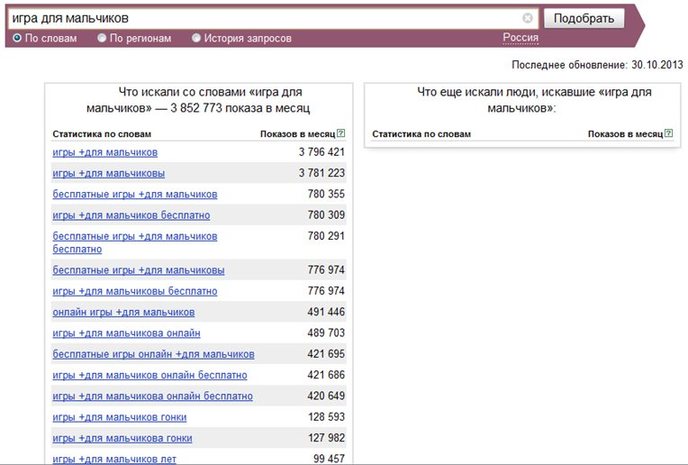Click the value 780 309
688x465 pixels.
326,215
